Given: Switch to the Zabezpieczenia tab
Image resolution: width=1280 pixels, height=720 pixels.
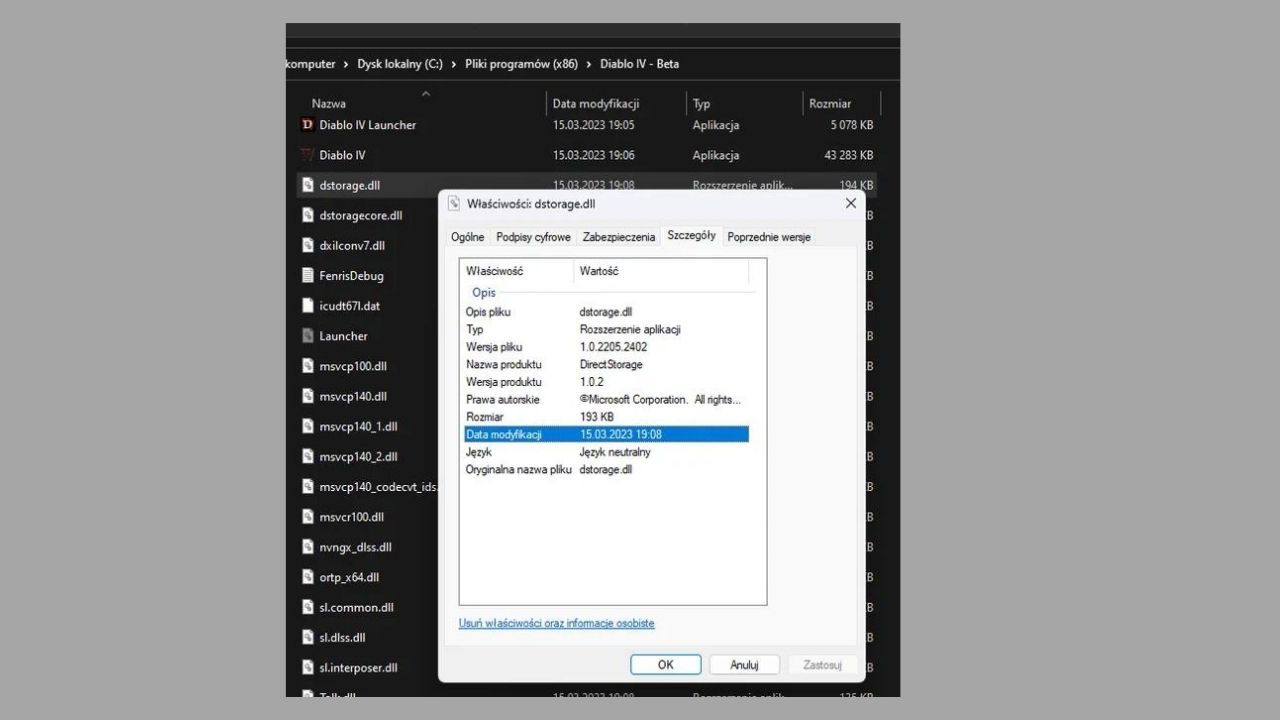Looking at the screenshot, I should (619, 237).
